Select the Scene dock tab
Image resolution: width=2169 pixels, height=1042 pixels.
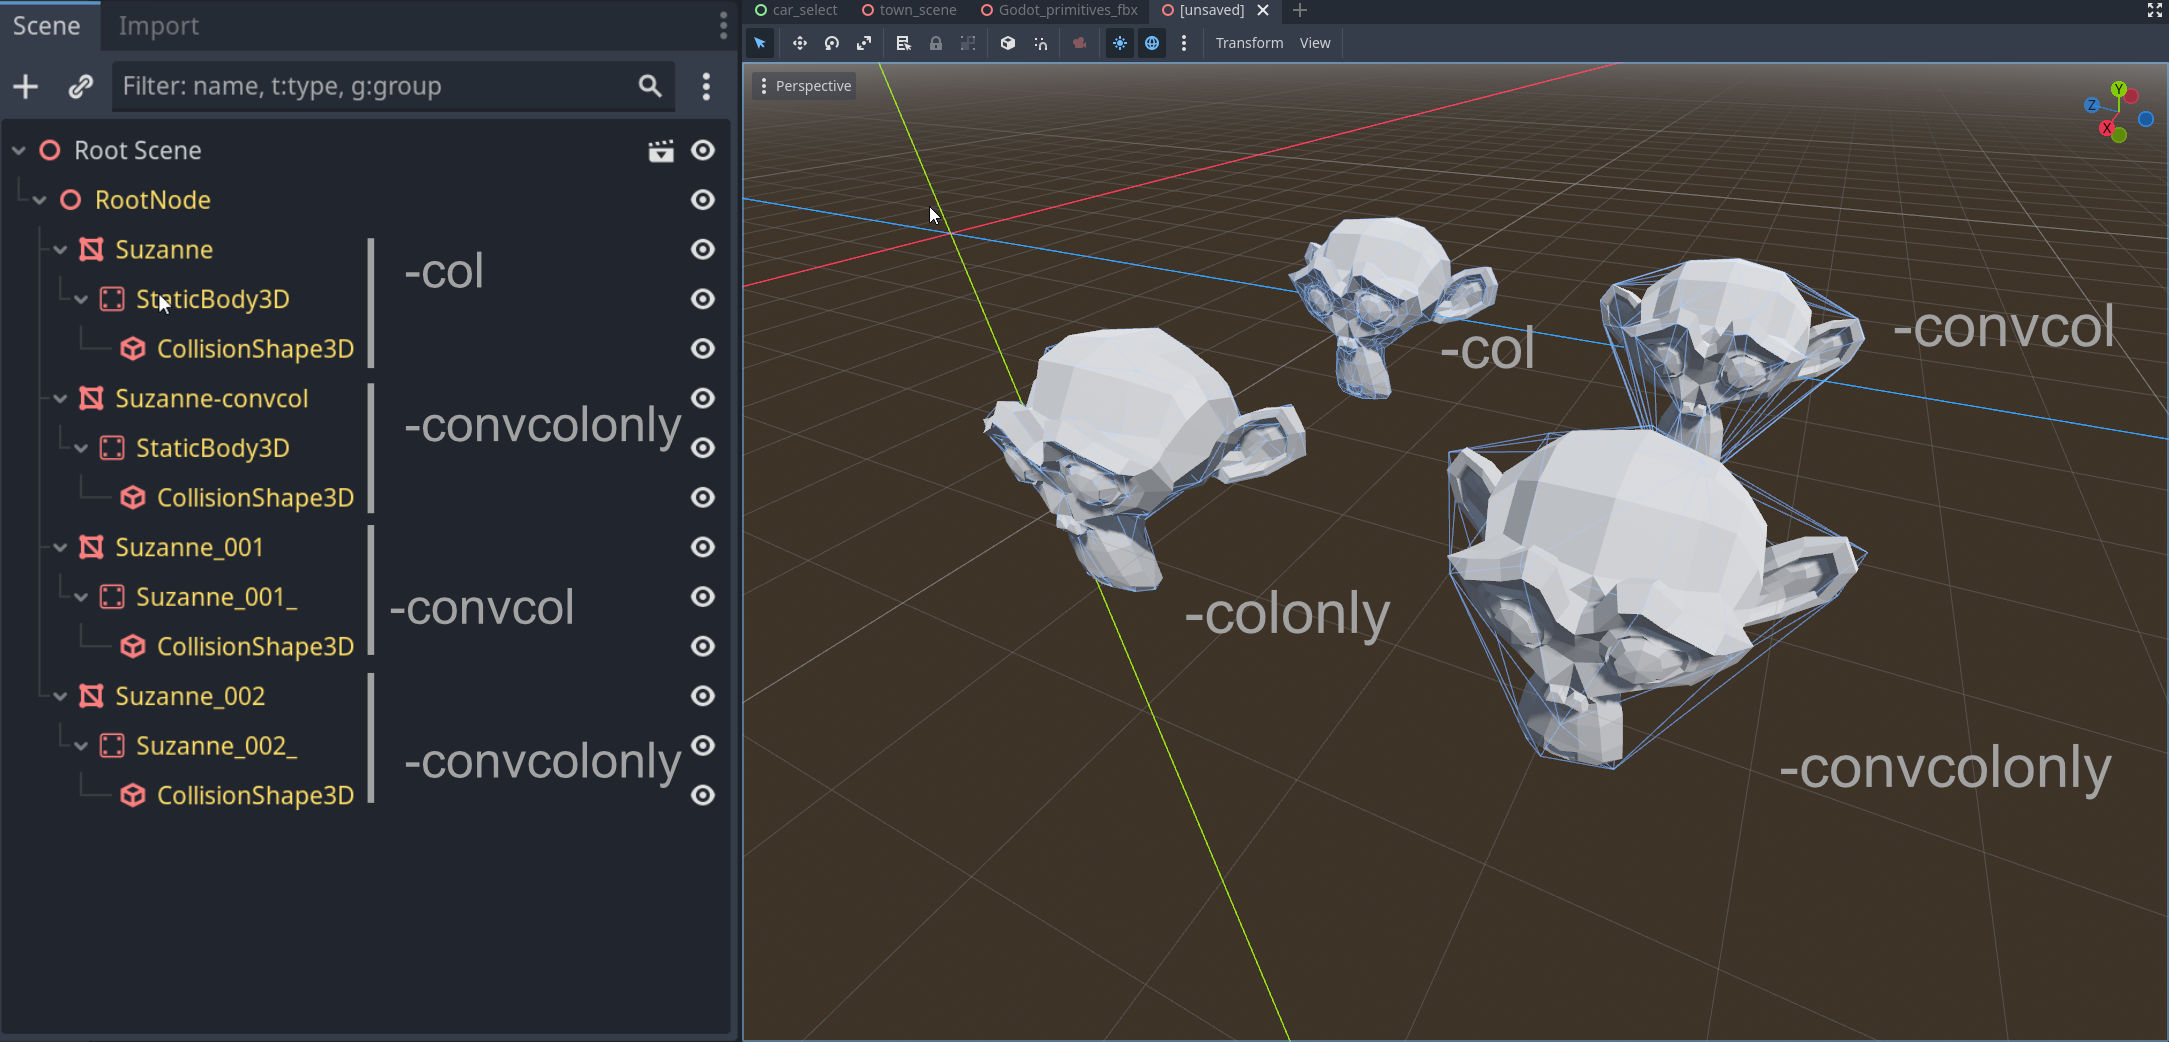pyautogui.click(x=47, y=26)
